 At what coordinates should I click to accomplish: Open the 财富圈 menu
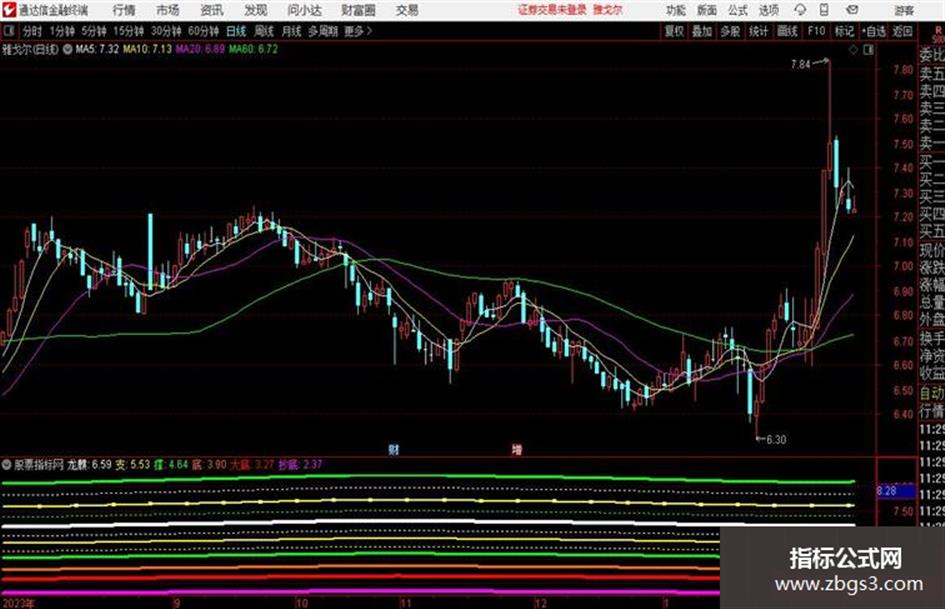[x=358, y=10]
